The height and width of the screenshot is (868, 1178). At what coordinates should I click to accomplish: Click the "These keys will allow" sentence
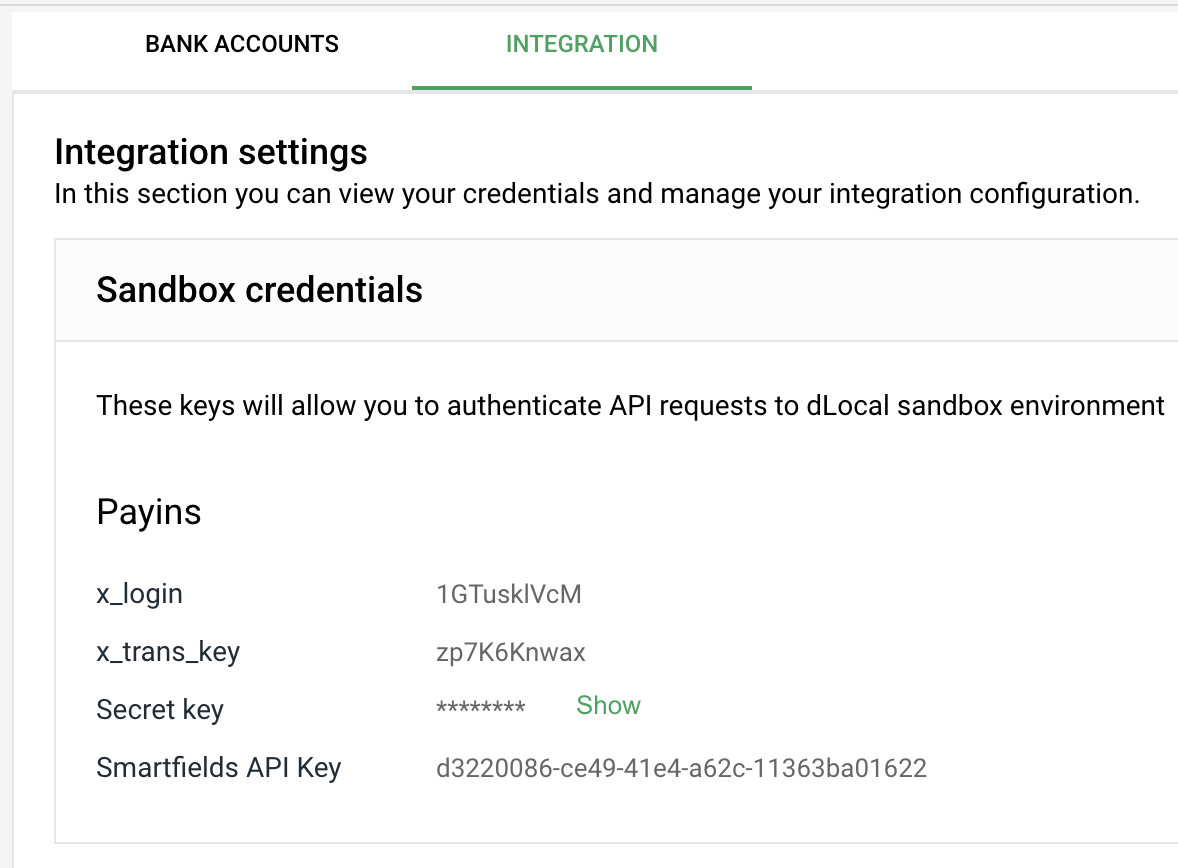click(x=630, y=406)
